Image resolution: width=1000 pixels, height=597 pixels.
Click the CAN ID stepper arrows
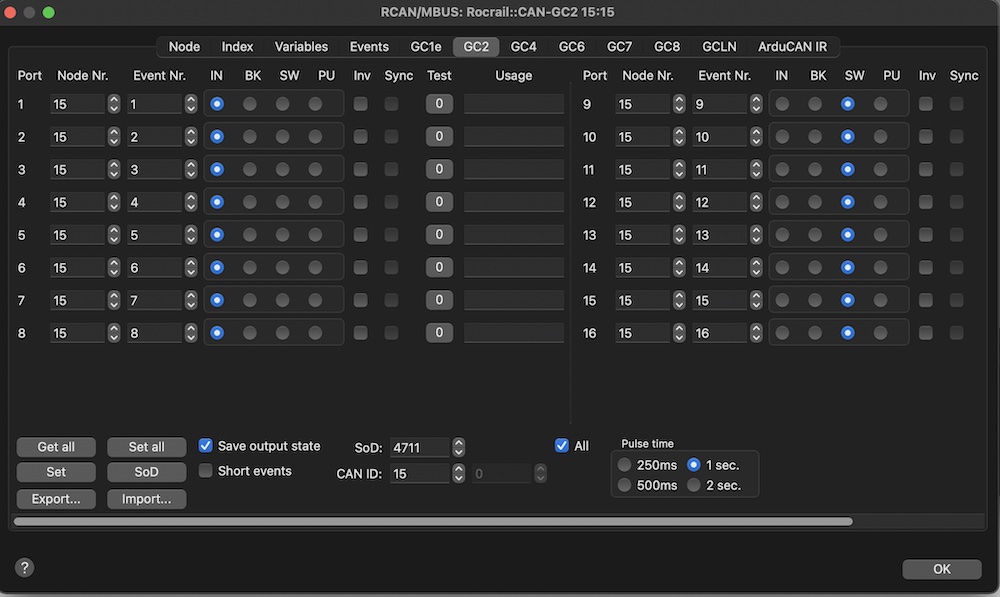pos(458,473)
